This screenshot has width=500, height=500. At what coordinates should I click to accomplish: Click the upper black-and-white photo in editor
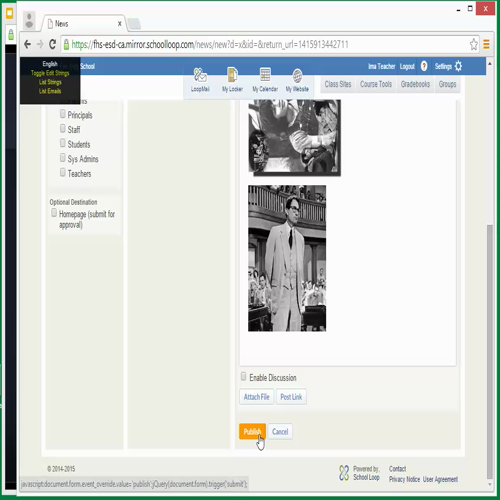(295, 138)
